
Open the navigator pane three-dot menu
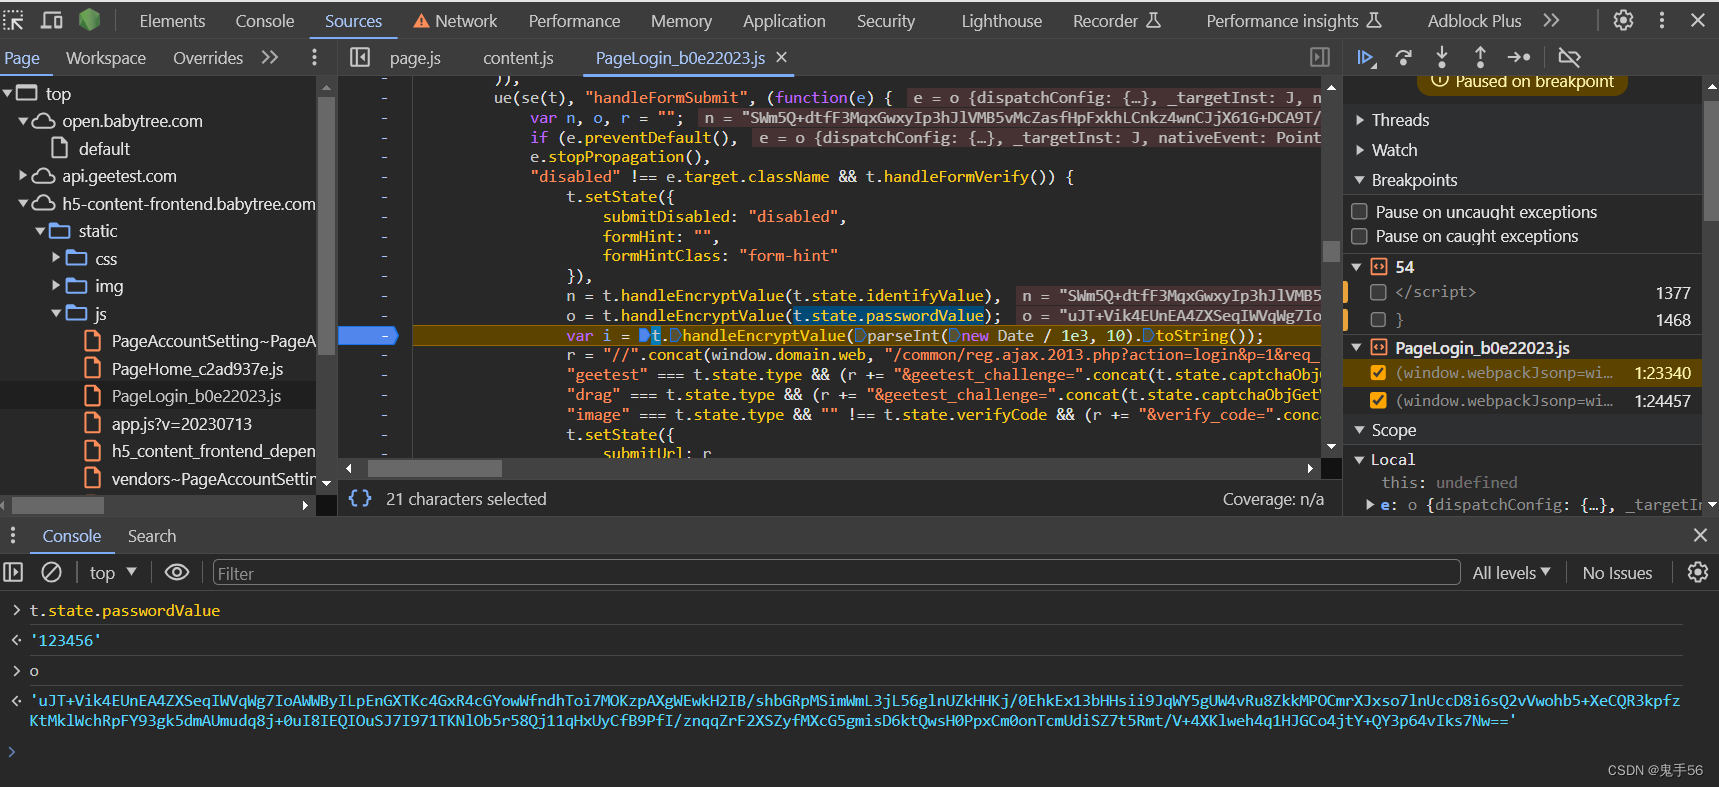pyautogui.click(x=314, y=58)
